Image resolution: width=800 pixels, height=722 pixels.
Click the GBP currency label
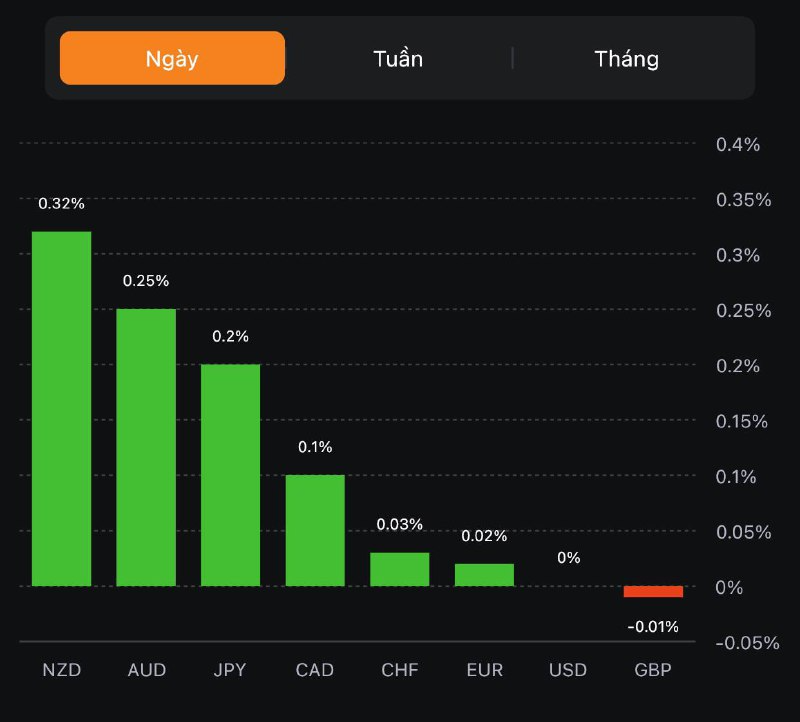tap(653, 670)
